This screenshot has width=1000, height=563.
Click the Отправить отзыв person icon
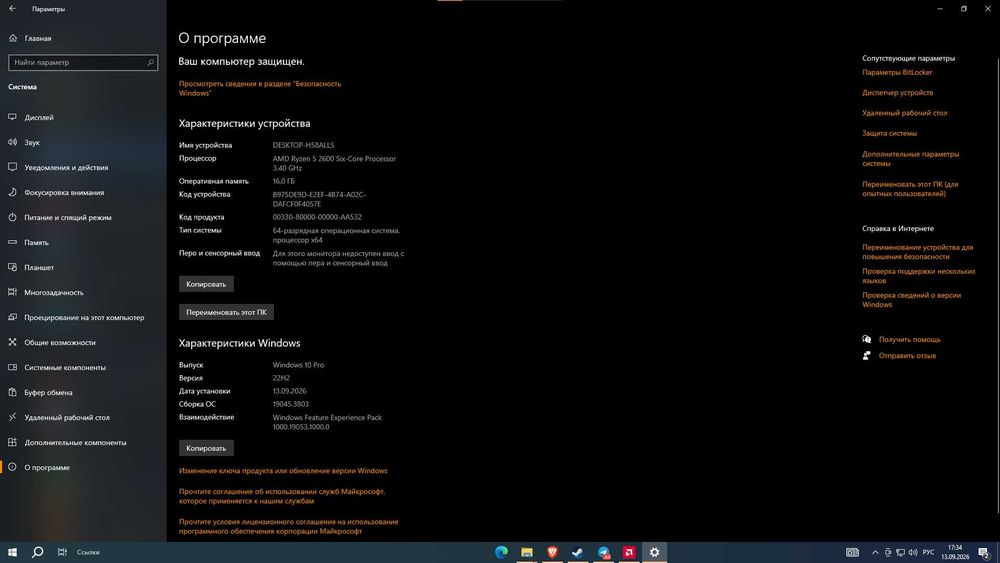pyautogui.click(x=866, y=356)
